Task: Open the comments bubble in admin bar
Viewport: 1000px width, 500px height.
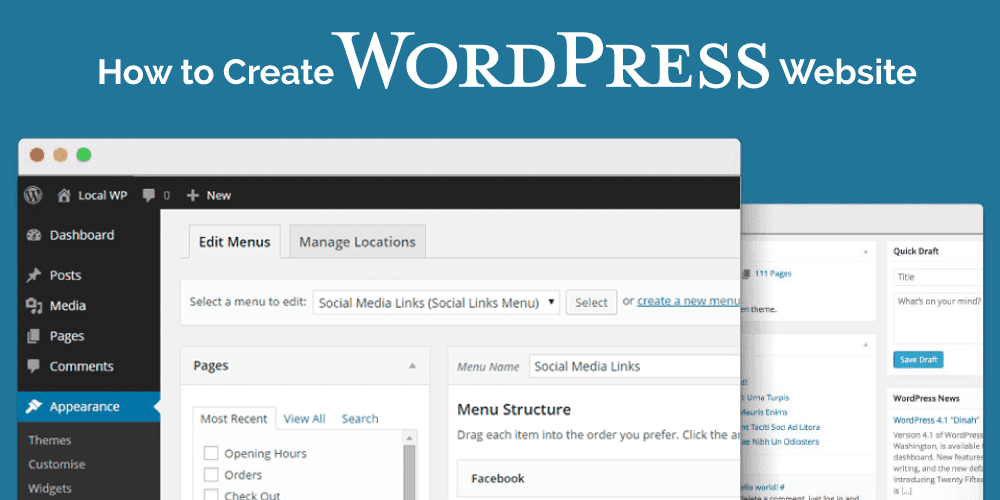Action: point(149,195)
